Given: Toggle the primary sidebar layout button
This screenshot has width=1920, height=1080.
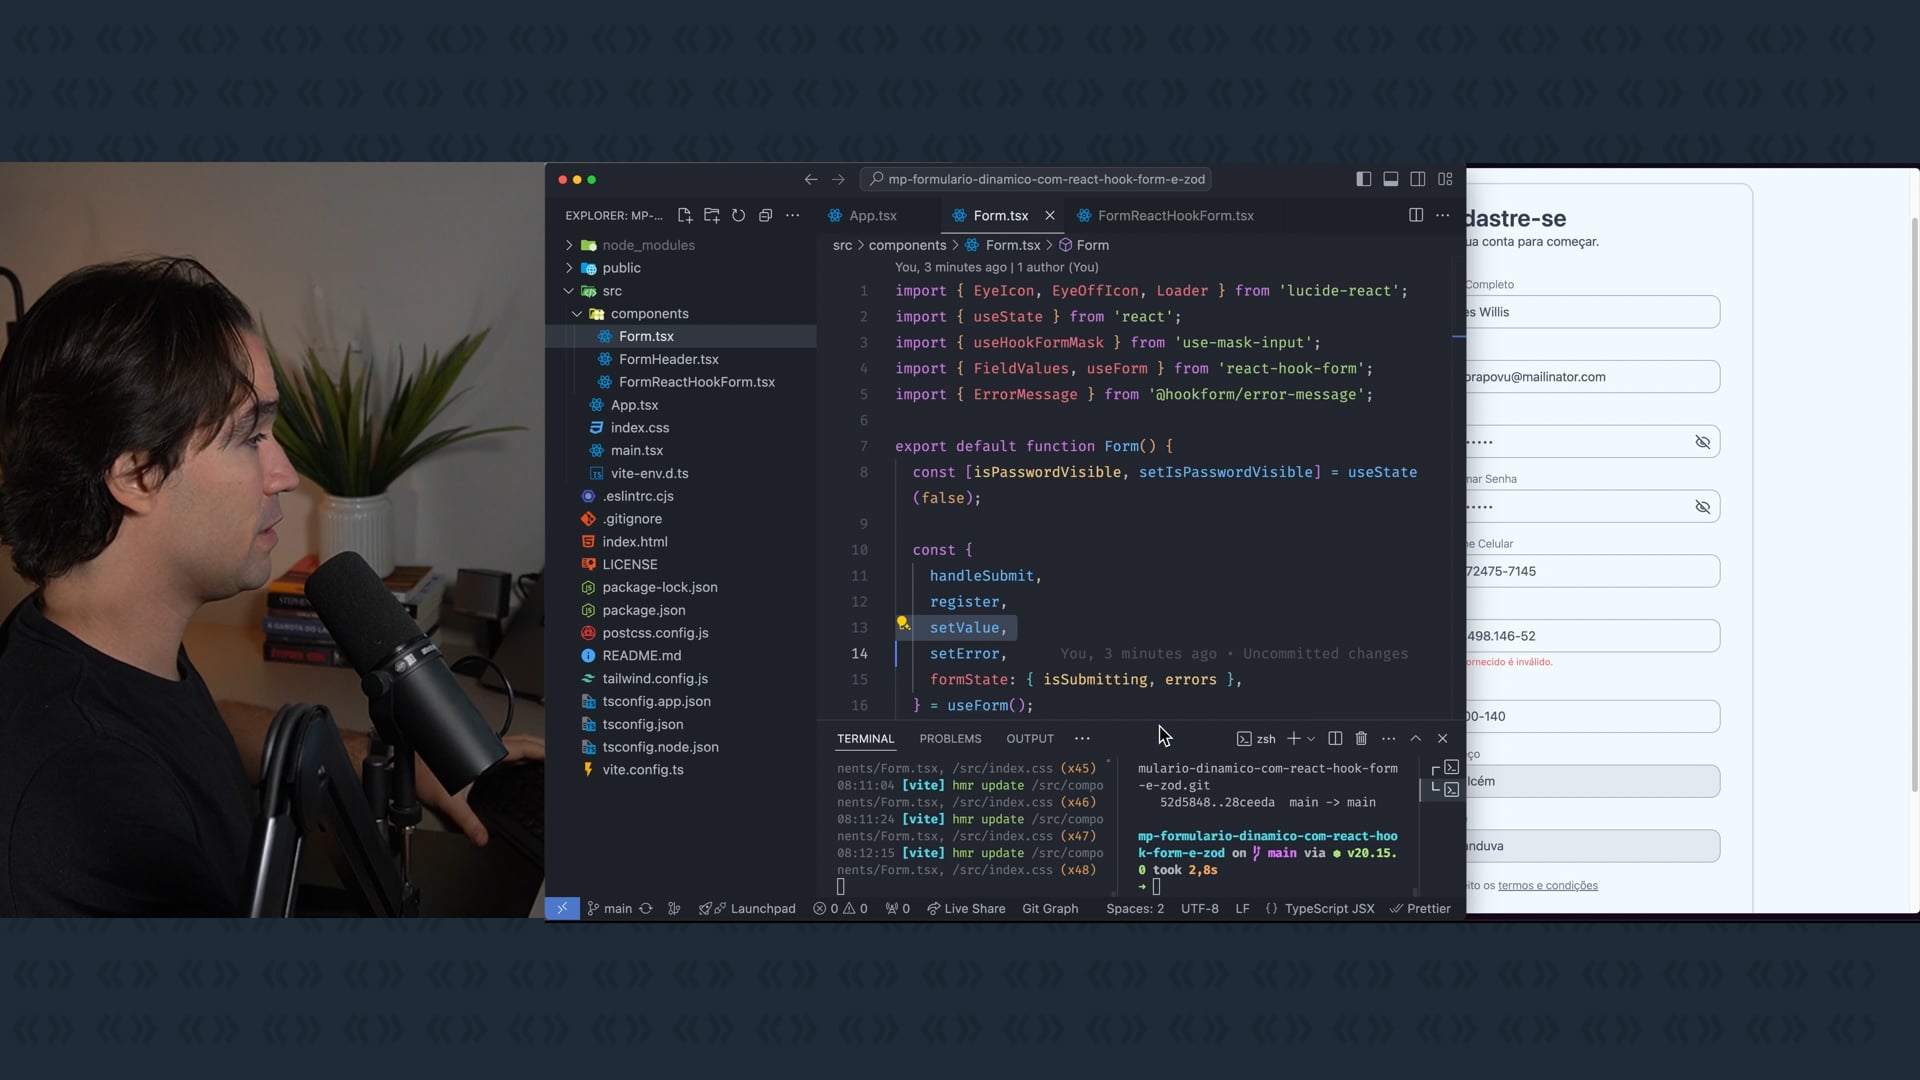Looking at the screenshot, I should click(x=1363, y=179).
